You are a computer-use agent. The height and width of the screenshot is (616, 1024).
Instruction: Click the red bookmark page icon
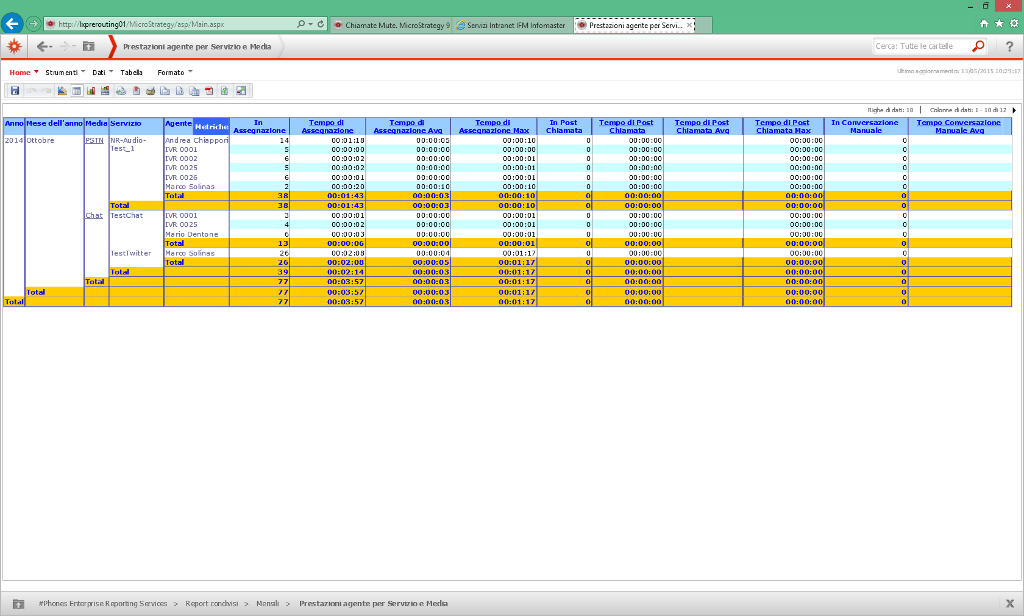[136, 91]
